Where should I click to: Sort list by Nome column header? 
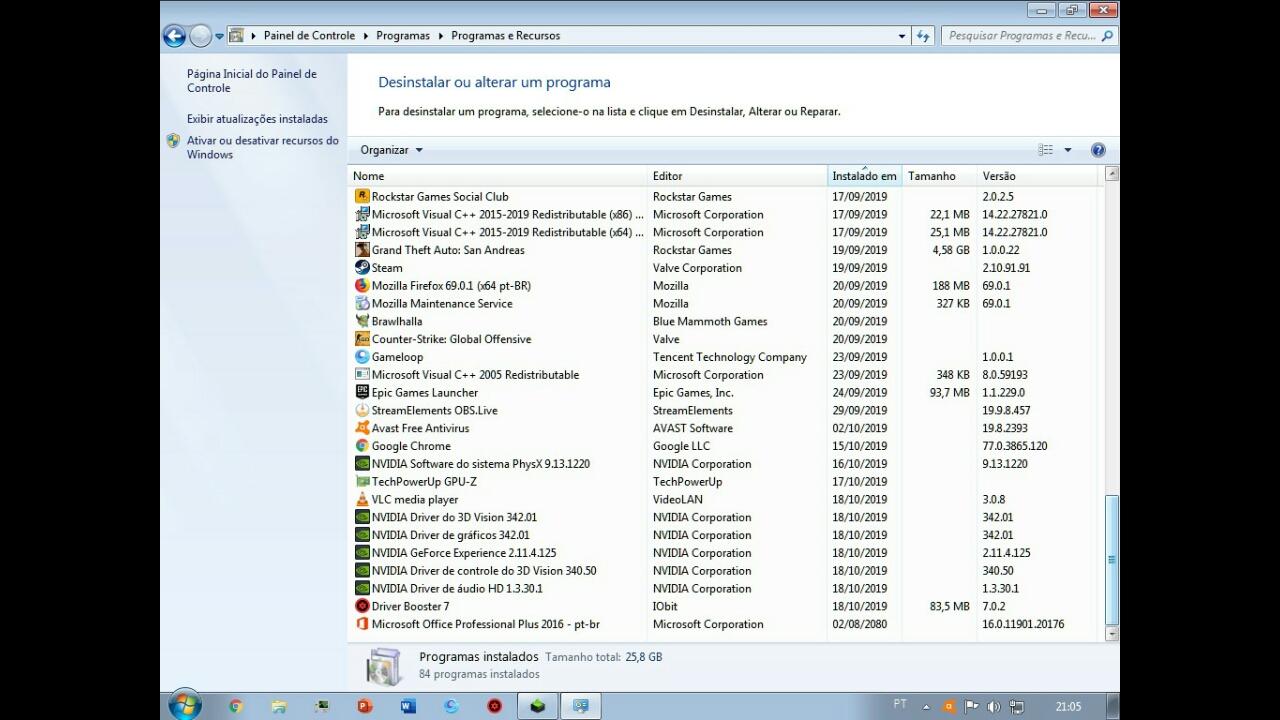[498, 176]
